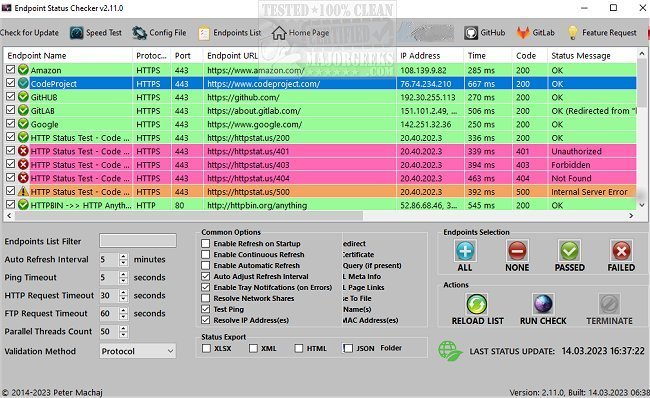Open the GitLab page link
Screen dimensions: 650x398
535,33
